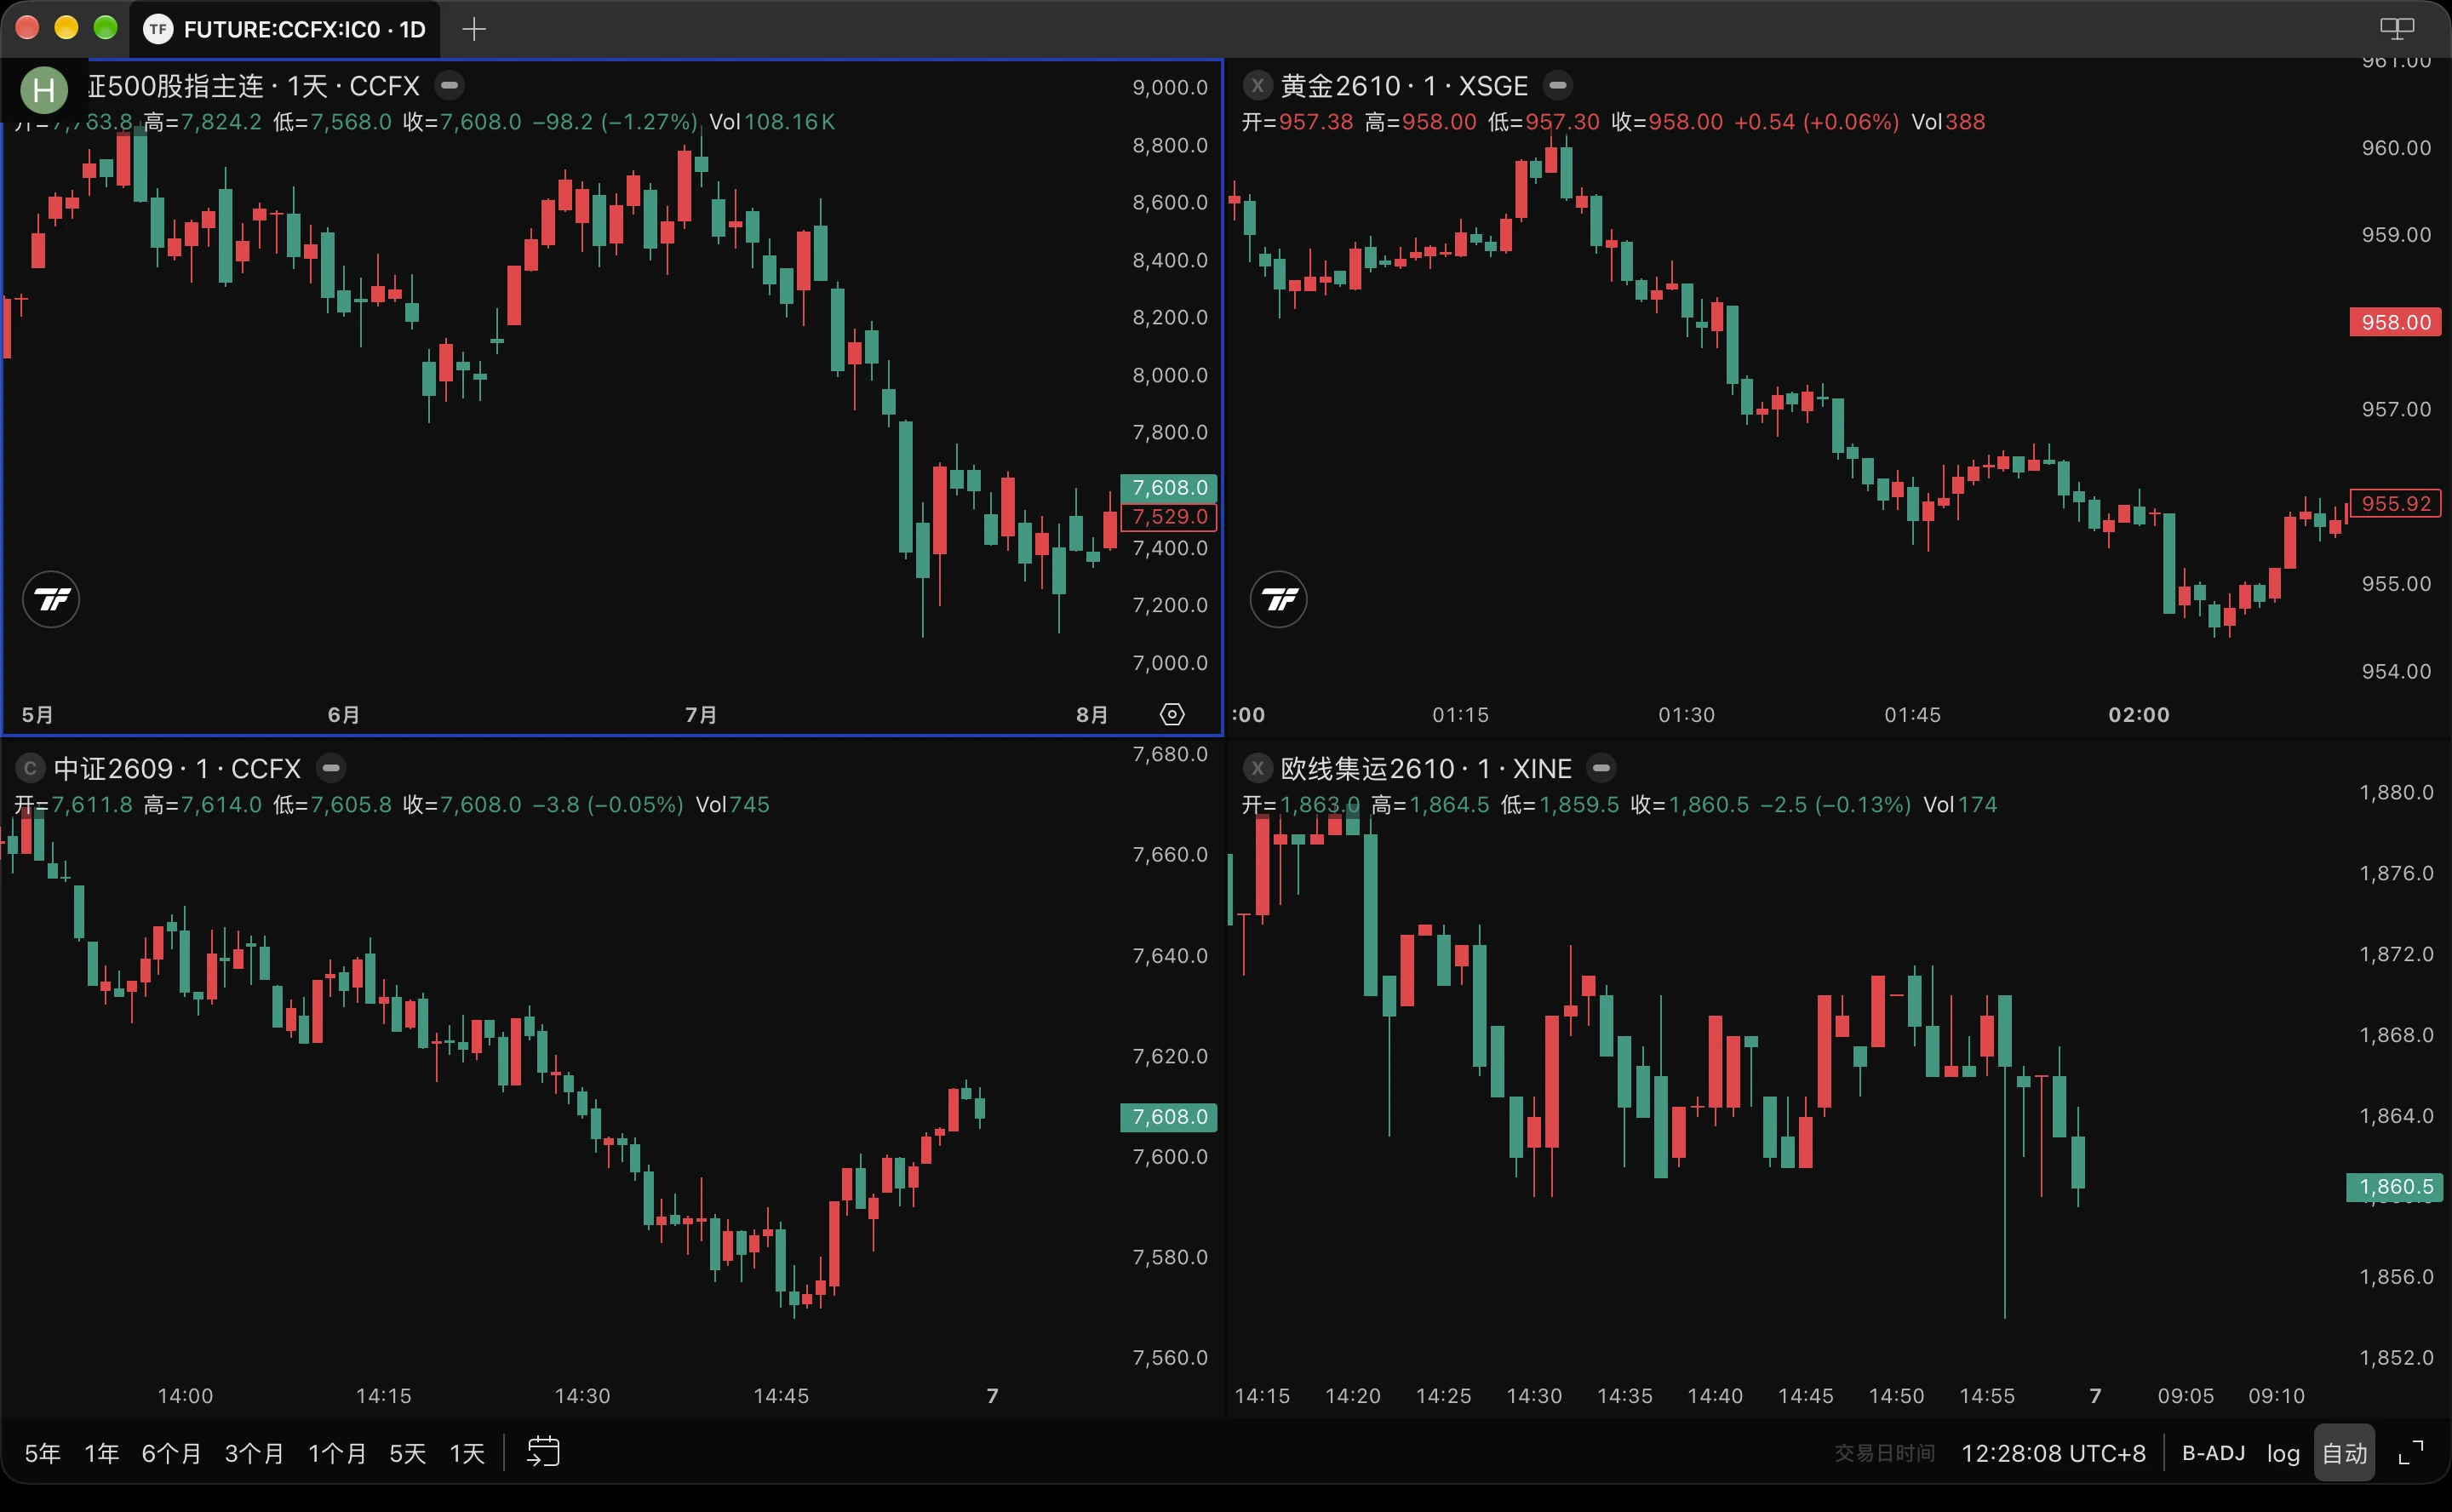This screenshot has height=1512, width=2452.
Task: Open go-to-date calendar icon
Action: [543, 1451]
